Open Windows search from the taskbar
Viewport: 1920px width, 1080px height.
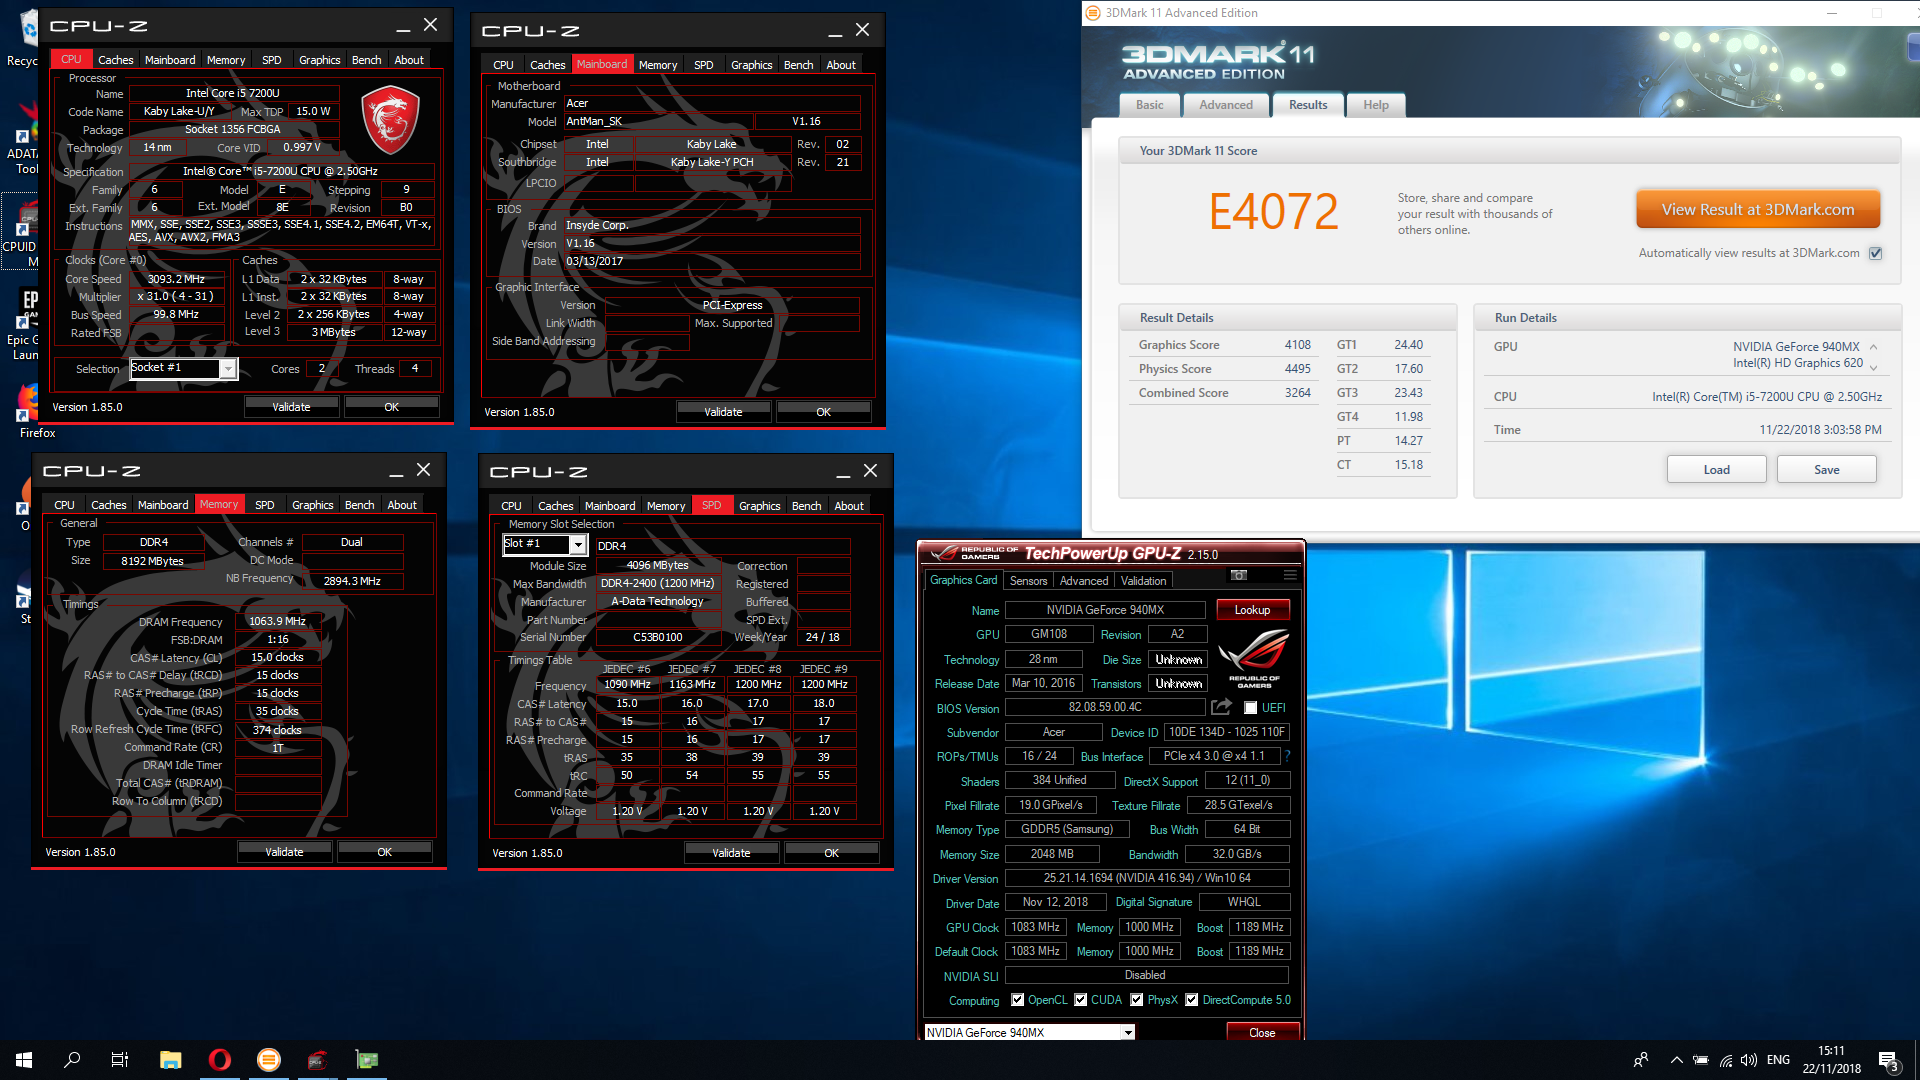[x=72, y=1060]
